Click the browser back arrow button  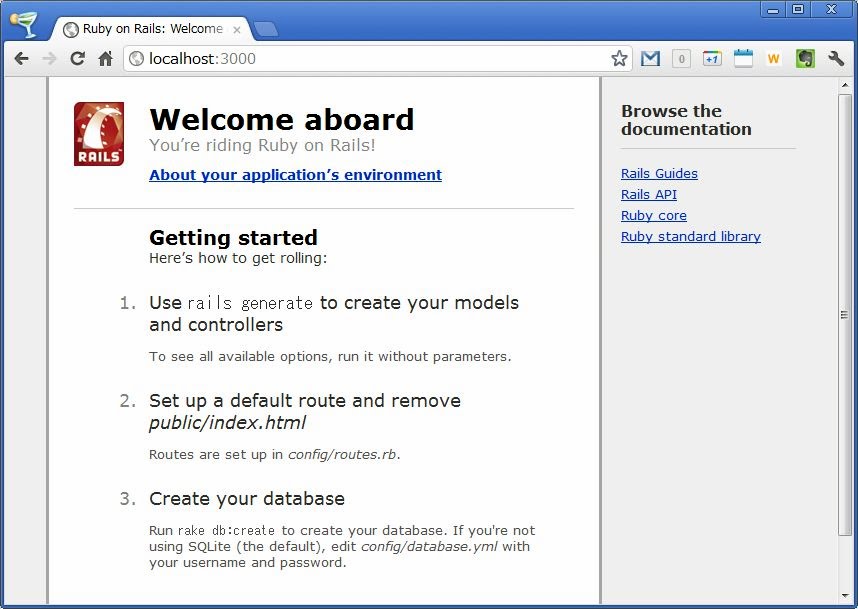click(21, 59)
